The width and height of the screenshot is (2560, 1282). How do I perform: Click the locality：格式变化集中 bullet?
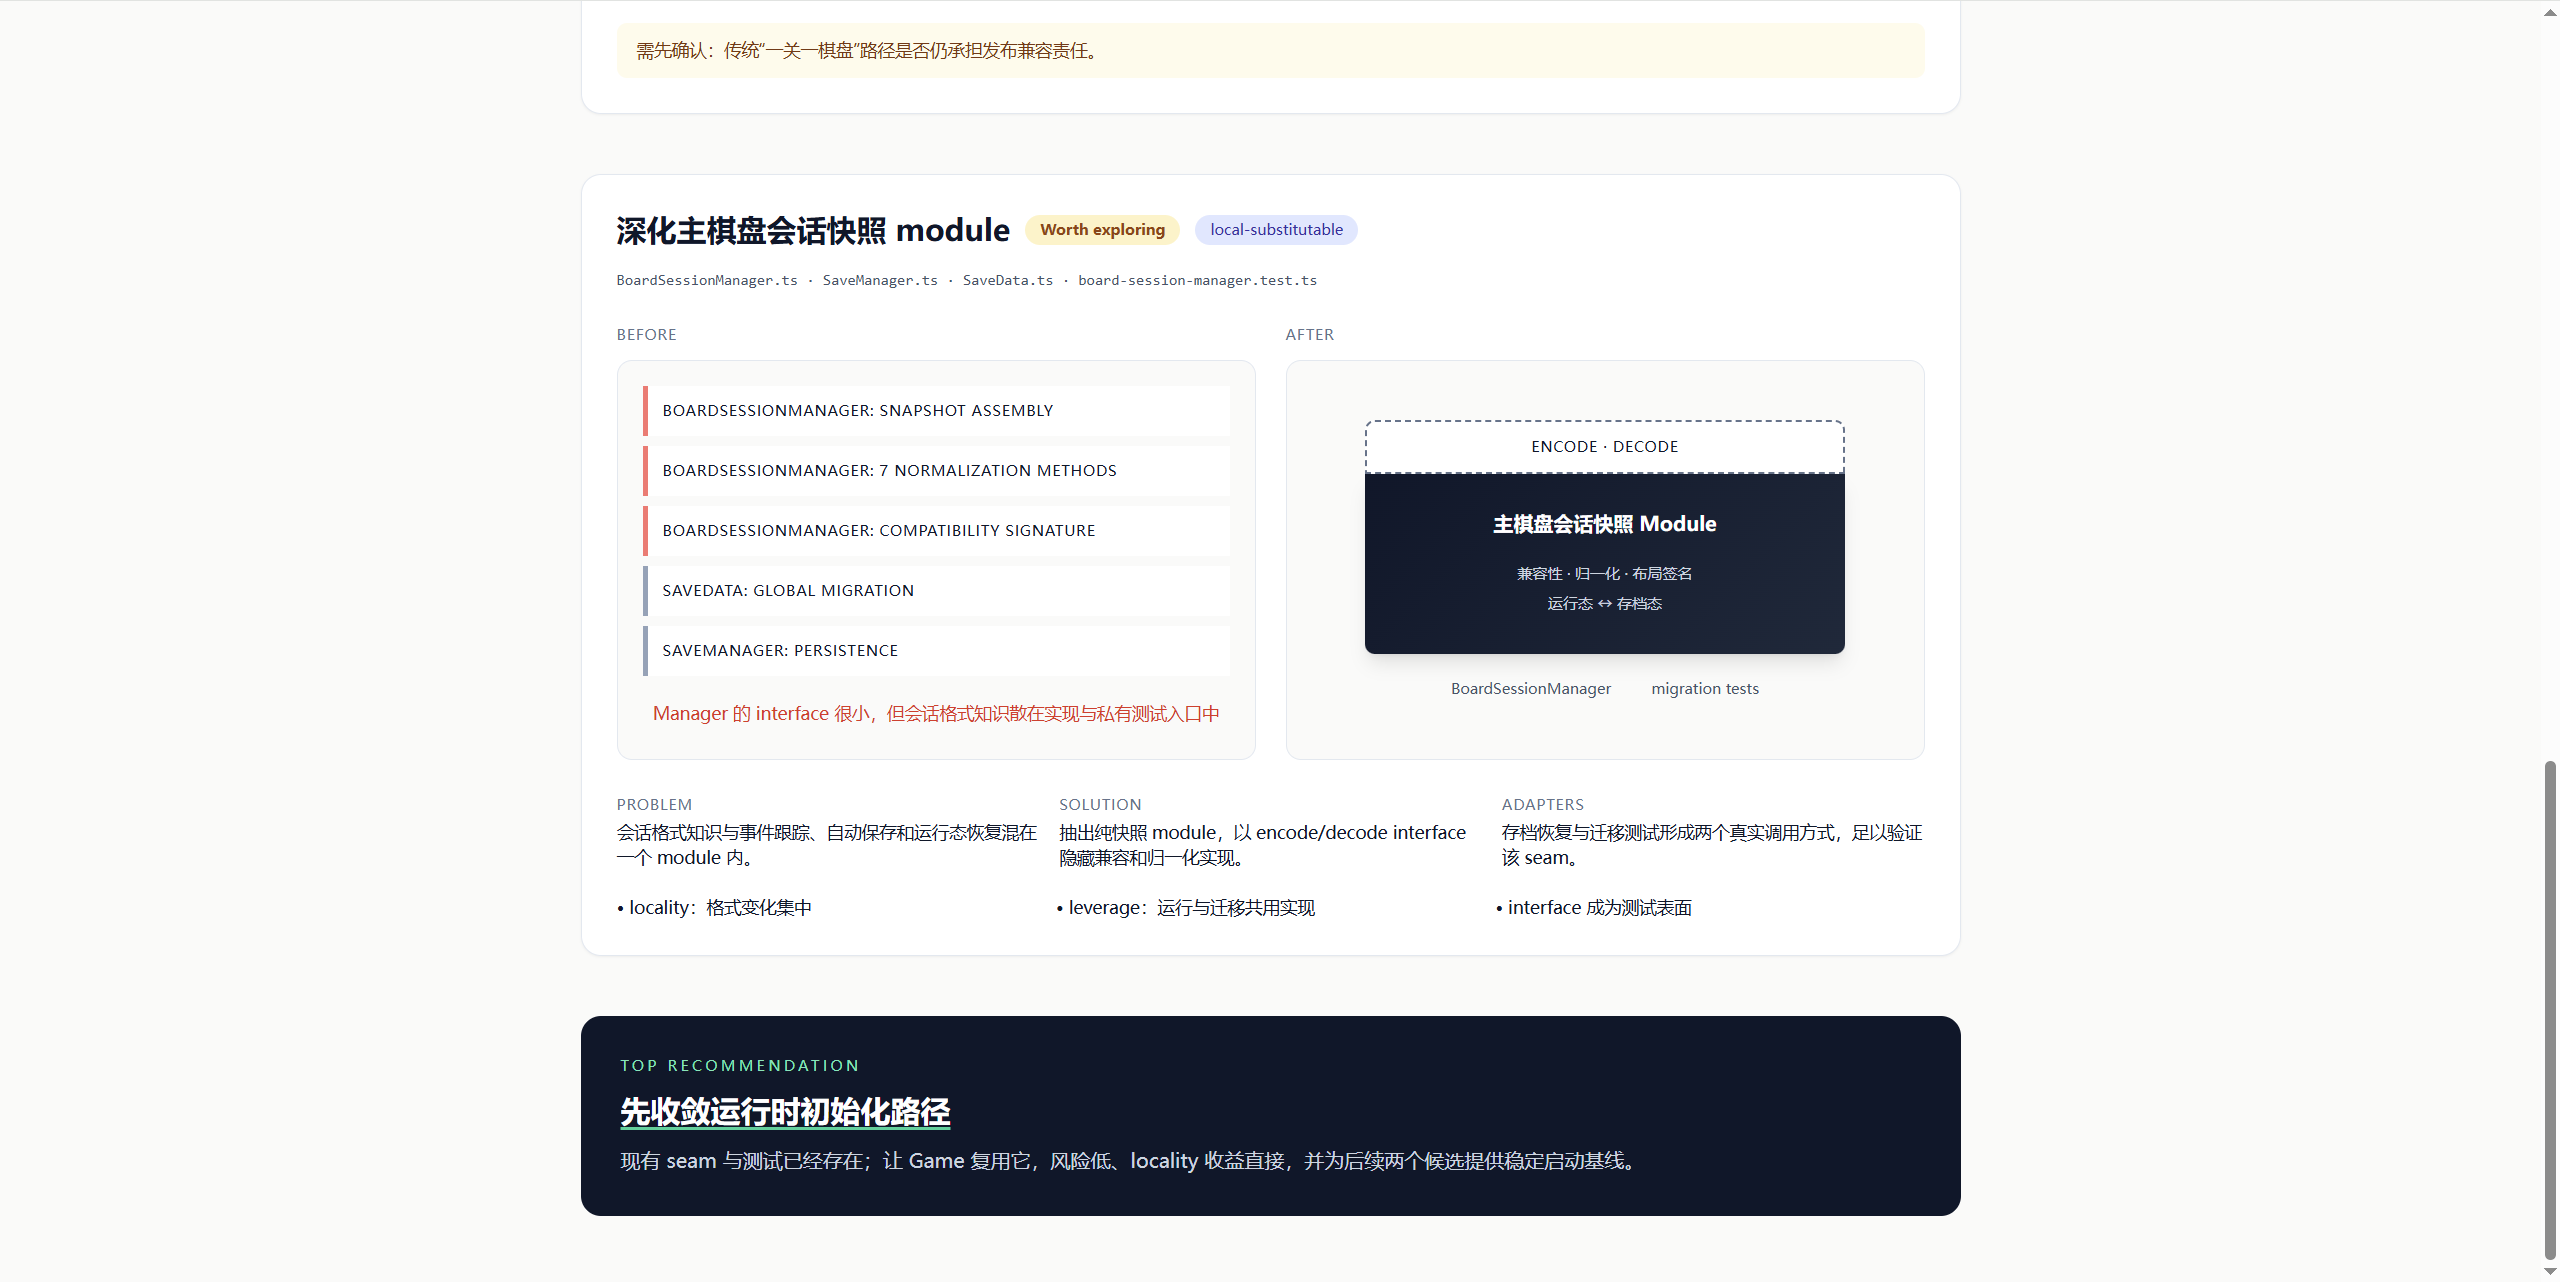[715, 908]
